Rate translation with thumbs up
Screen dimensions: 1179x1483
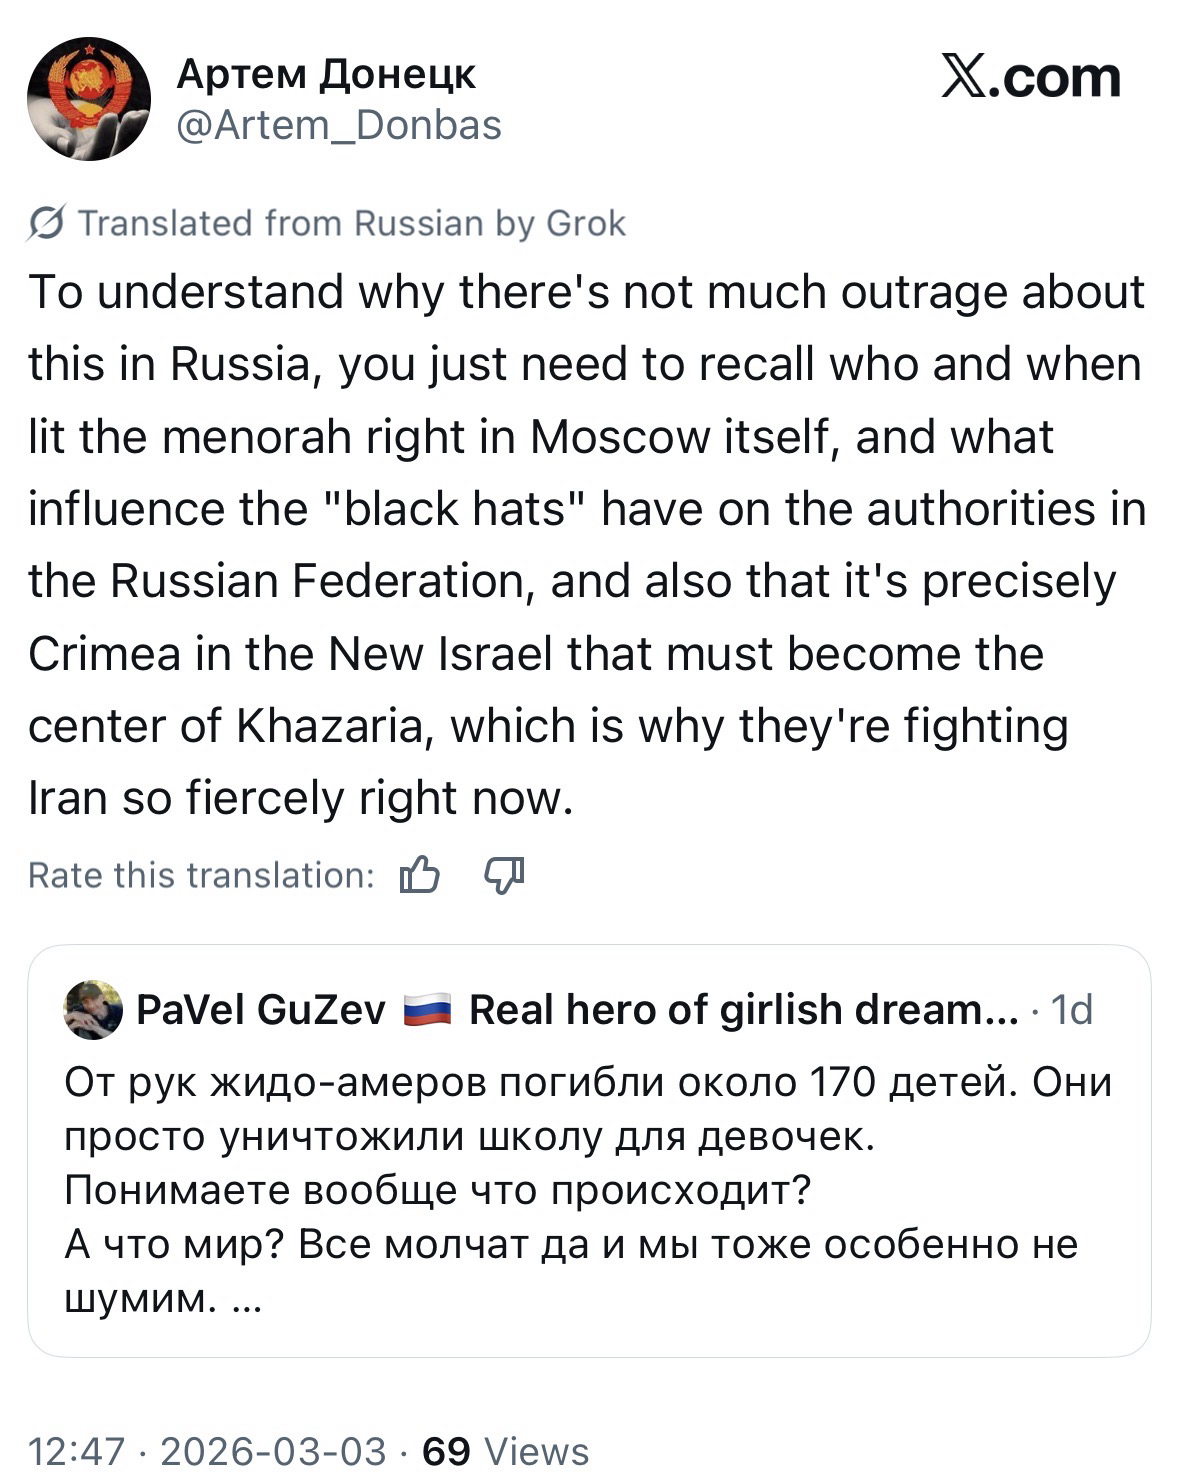coord(419,875)
